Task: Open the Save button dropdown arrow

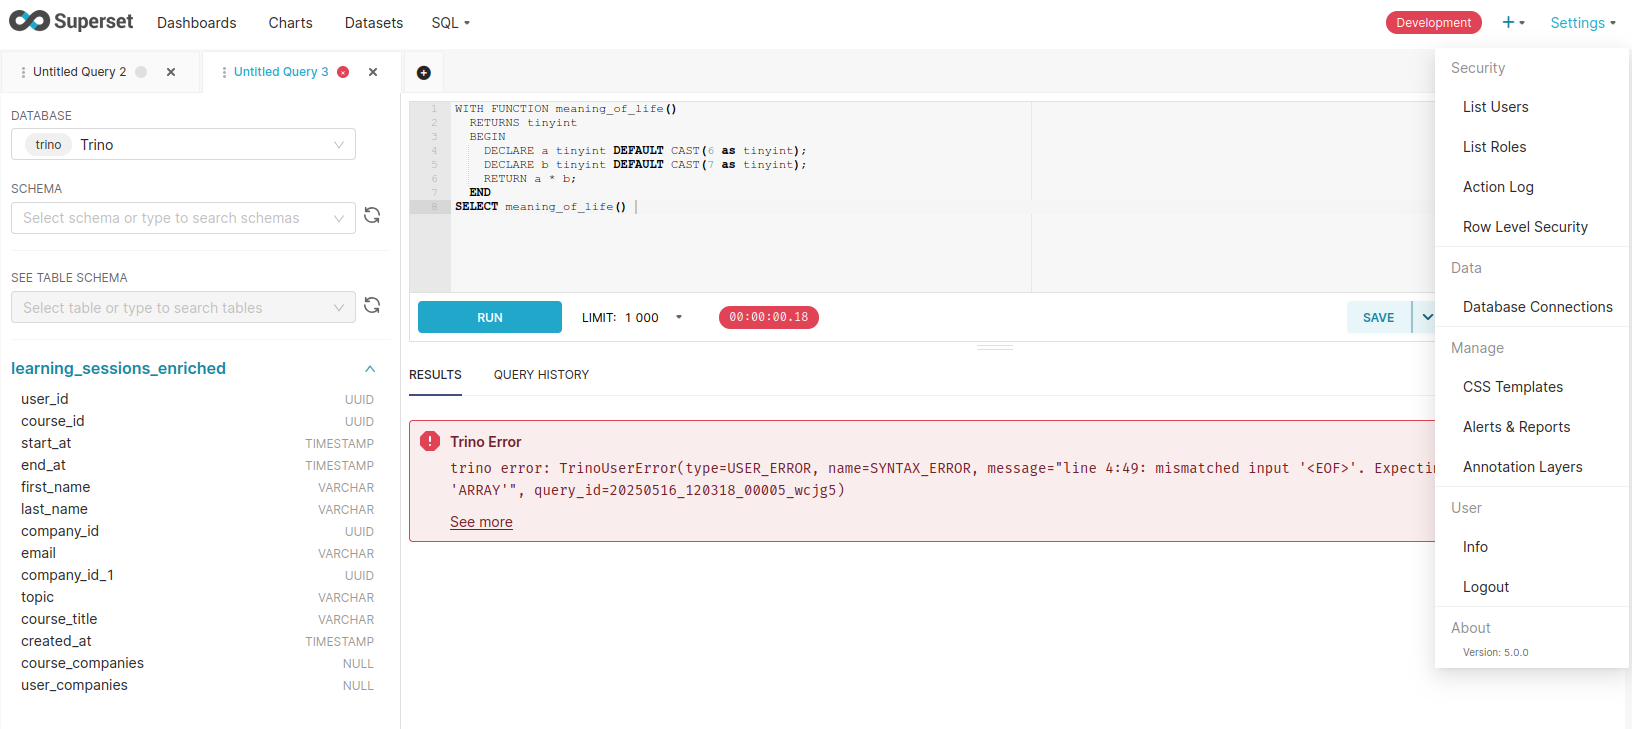Action: pyautogui.click(x=1427, y=317)
